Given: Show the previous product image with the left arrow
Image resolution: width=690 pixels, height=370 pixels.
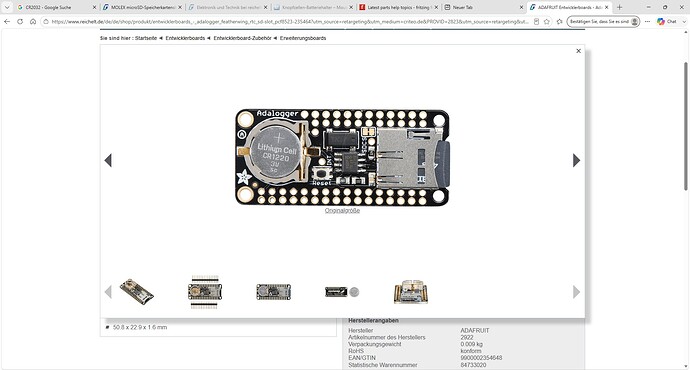Looking at the screenshot, I should coord(108,161).
